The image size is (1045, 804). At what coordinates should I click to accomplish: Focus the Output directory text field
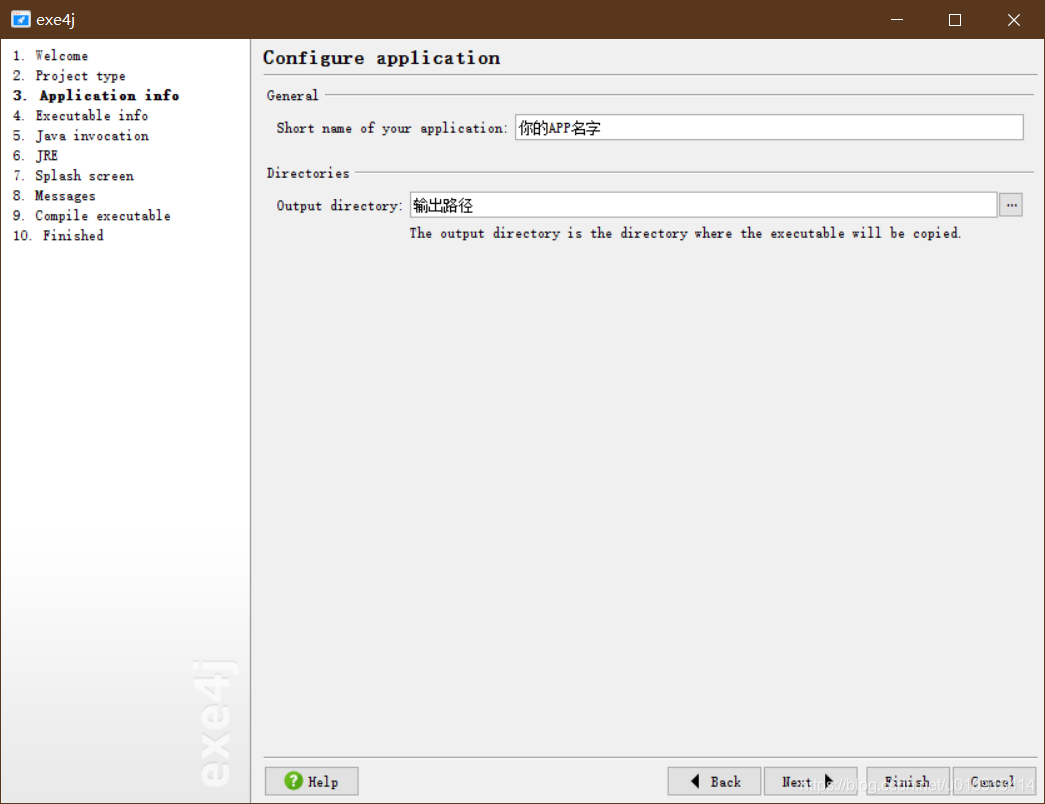pyautogui.click(x=703, y=205)
